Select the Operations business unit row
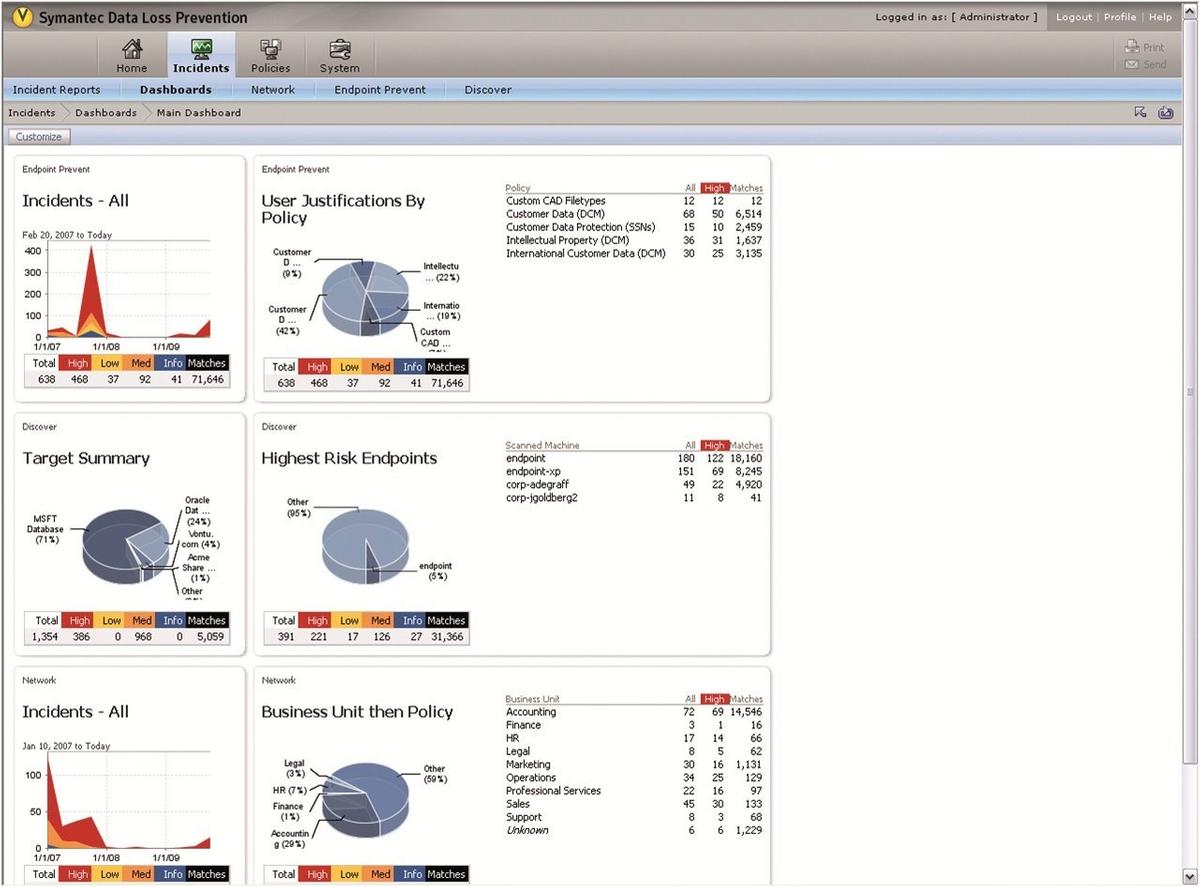 (x=634, y=777)
